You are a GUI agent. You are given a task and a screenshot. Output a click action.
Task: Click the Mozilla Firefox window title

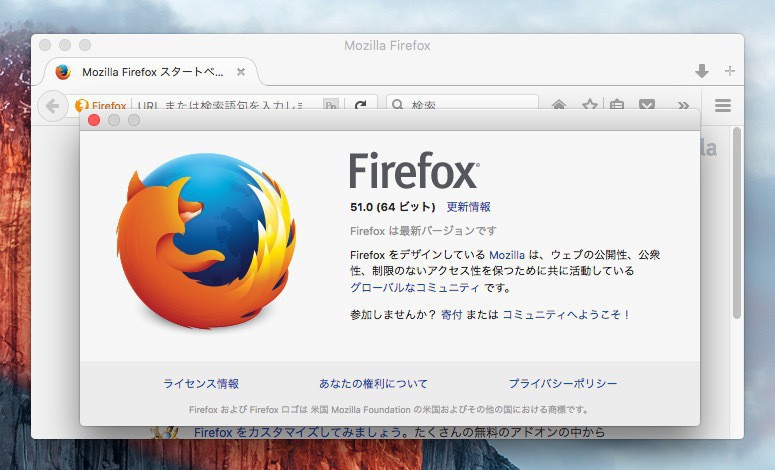coord(387,45)
